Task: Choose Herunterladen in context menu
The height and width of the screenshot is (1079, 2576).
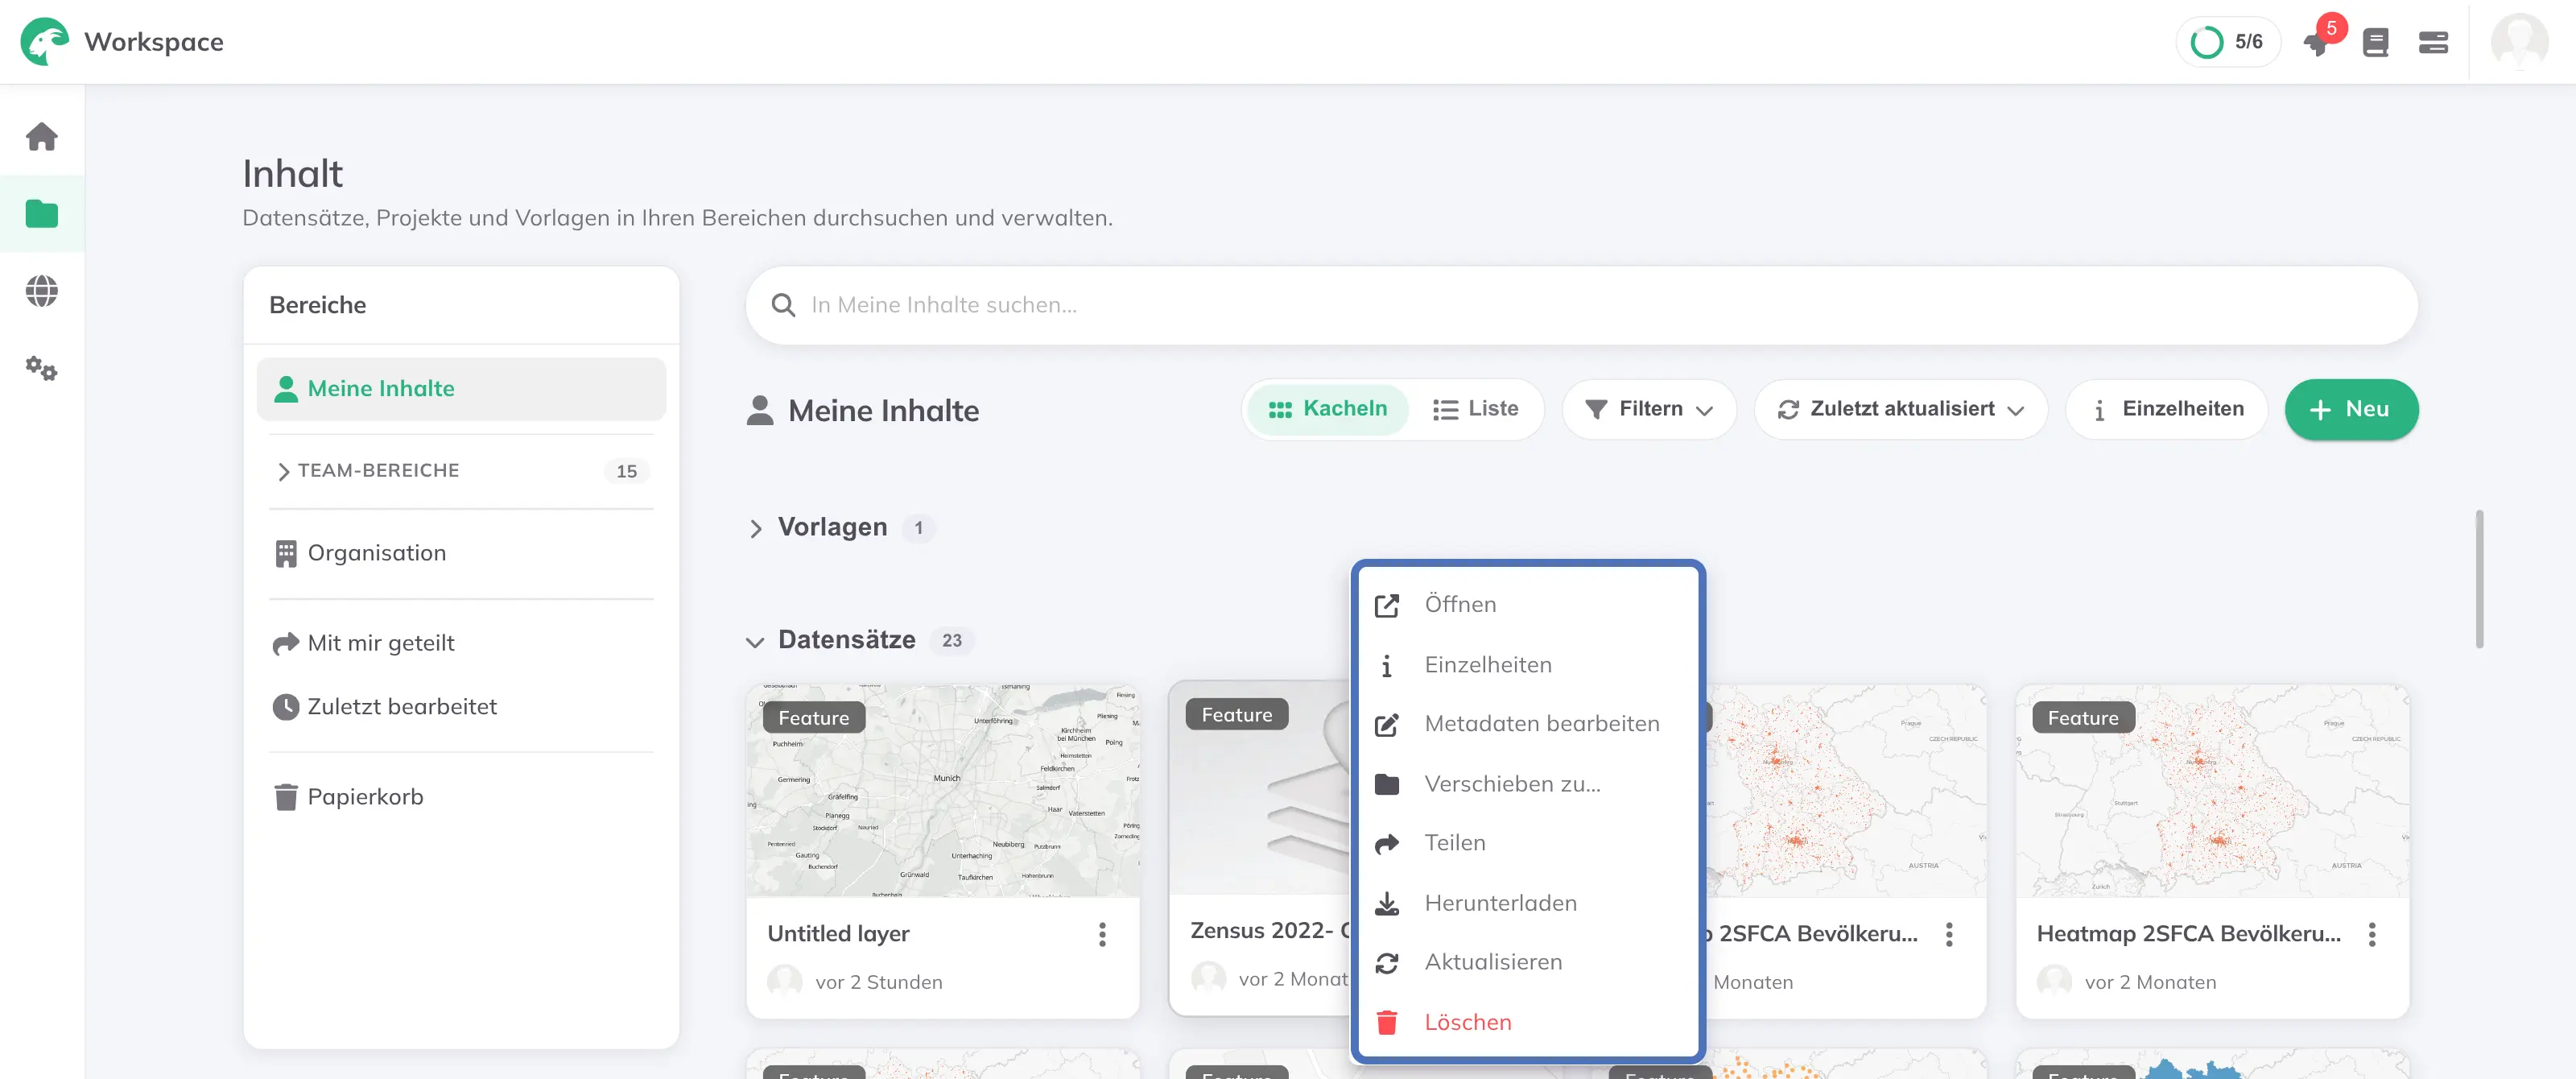Action: tap(1527, 903)
